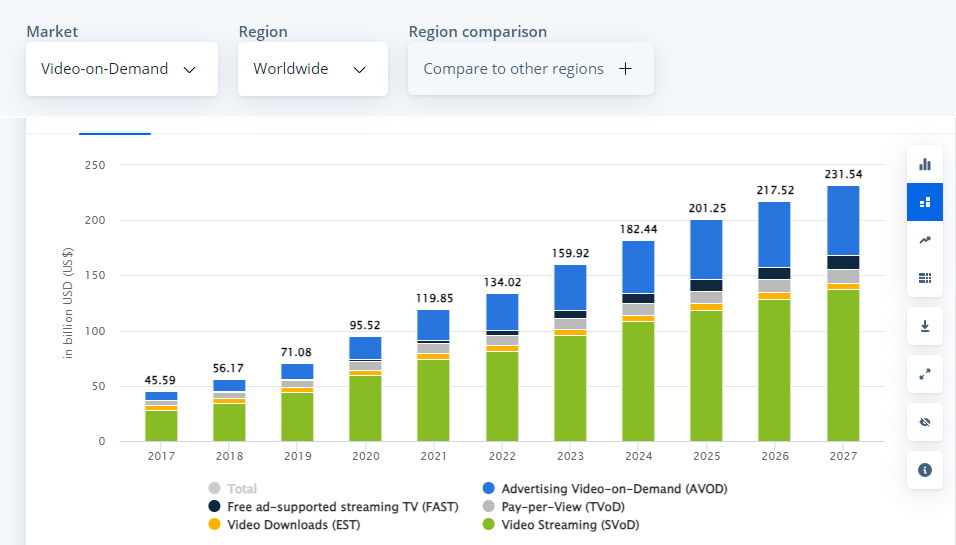
Task: Click the 201.25 total value label
Action: pyautogui.click(x=707, y=208)
